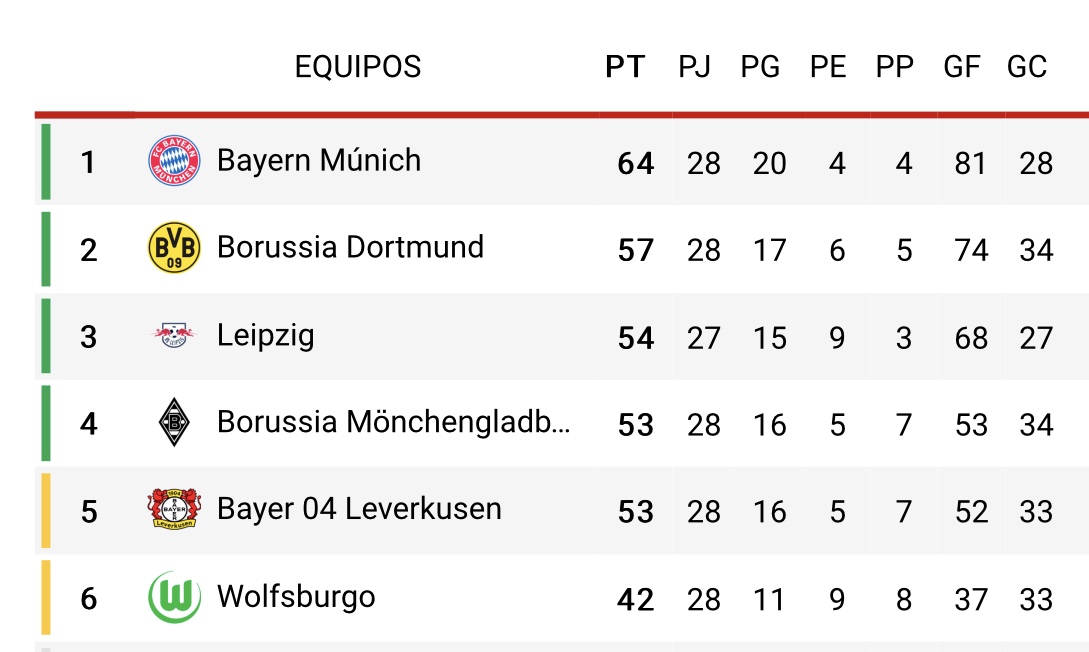The height and width of the screenshot is (652, 1089).
Task: Open the Bayern Múnich team name
Action: pos(319,160)
